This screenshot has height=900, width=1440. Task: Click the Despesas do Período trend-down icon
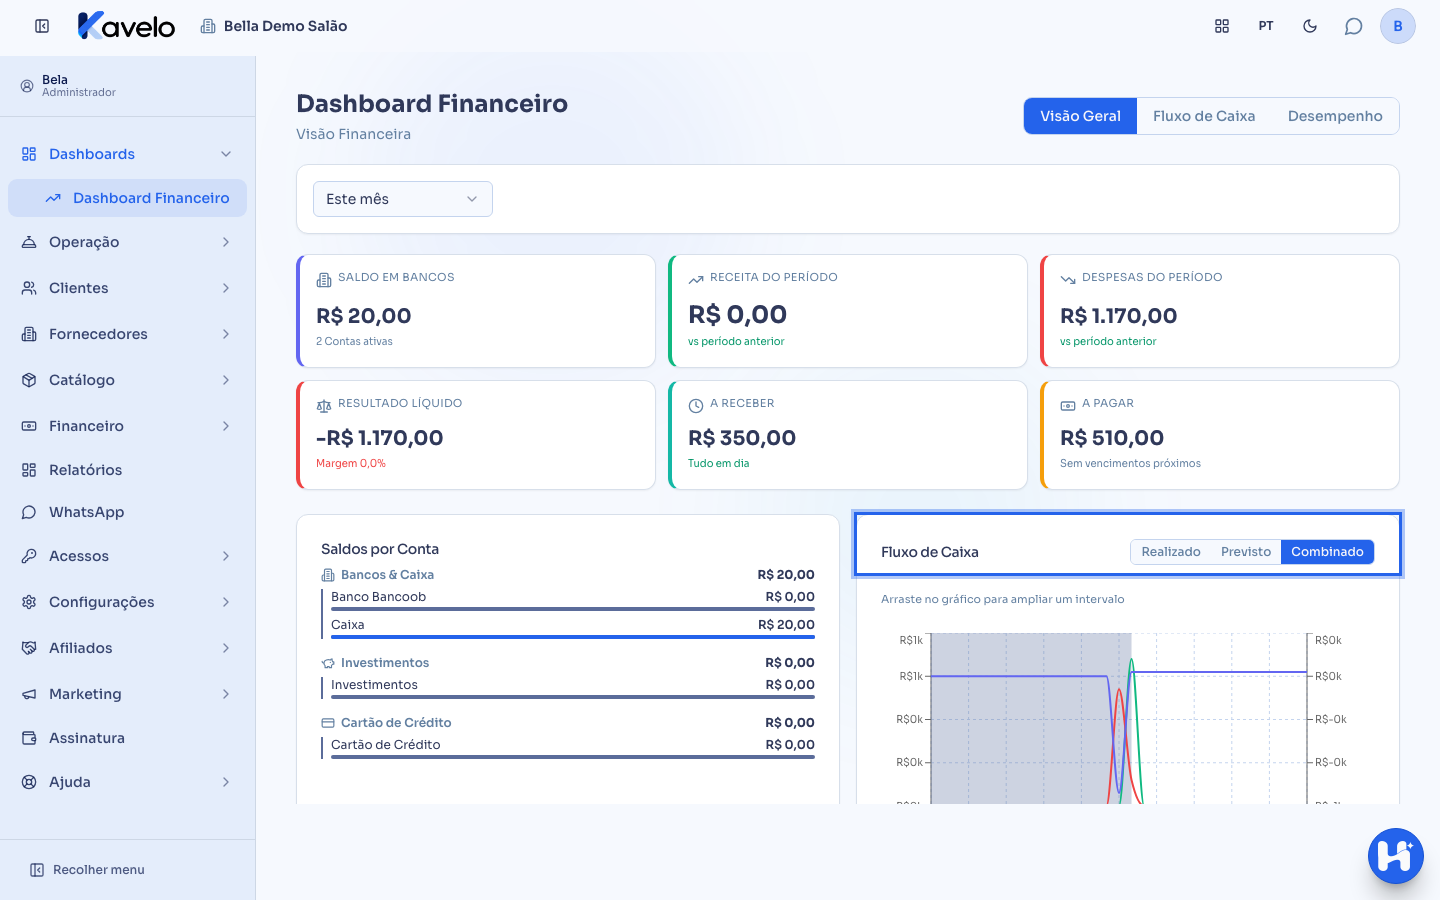1068,279
